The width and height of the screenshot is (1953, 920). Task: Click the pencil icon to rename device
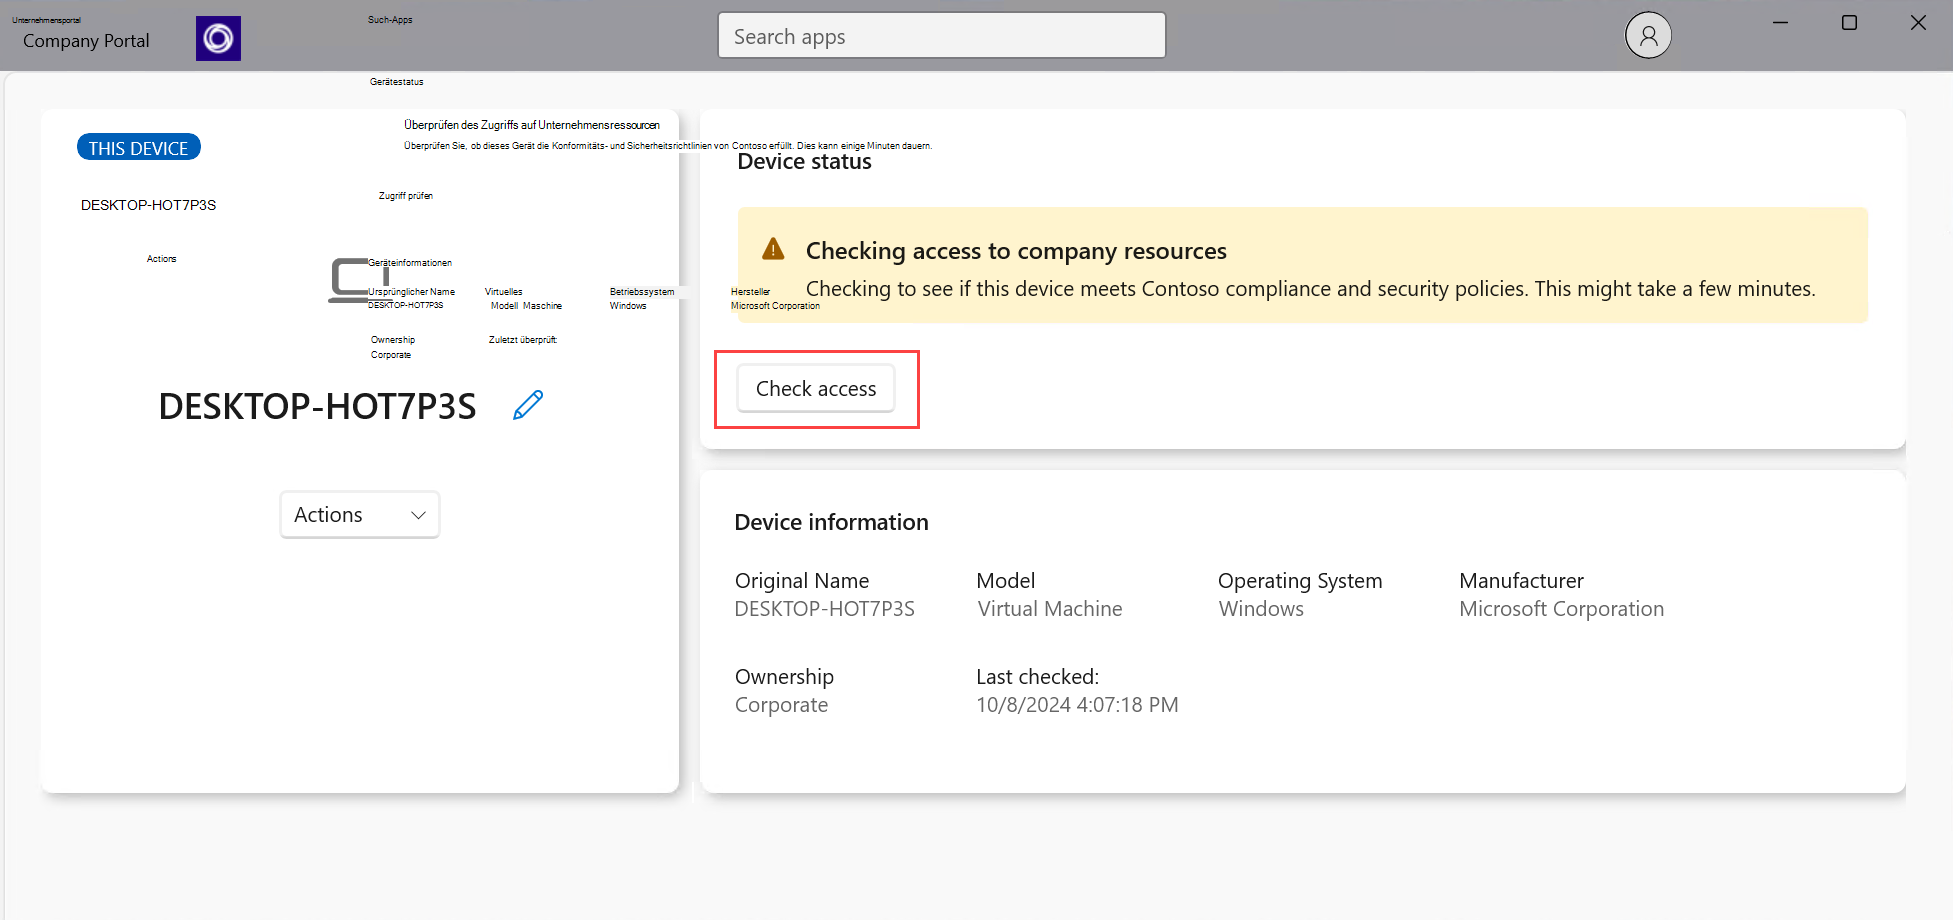[x=528, y=405]
